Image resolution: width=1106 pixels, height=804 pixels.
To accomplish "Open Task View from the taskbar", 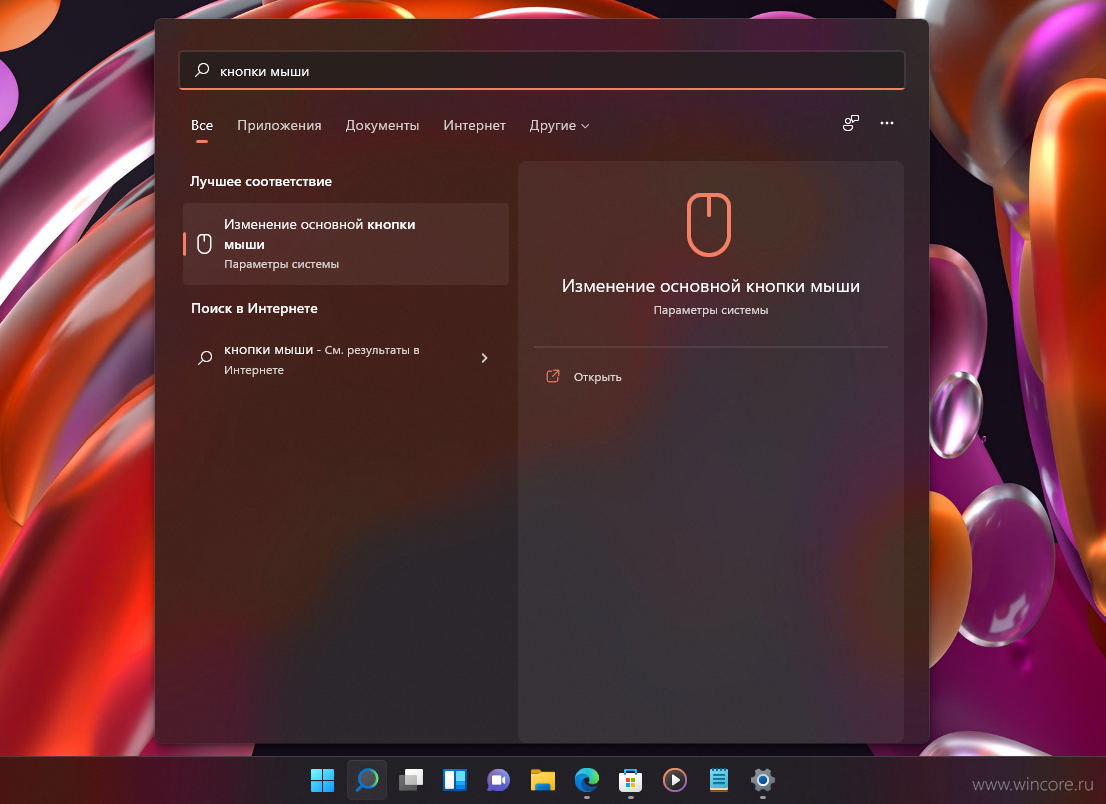I will click(x=411, y=780).
